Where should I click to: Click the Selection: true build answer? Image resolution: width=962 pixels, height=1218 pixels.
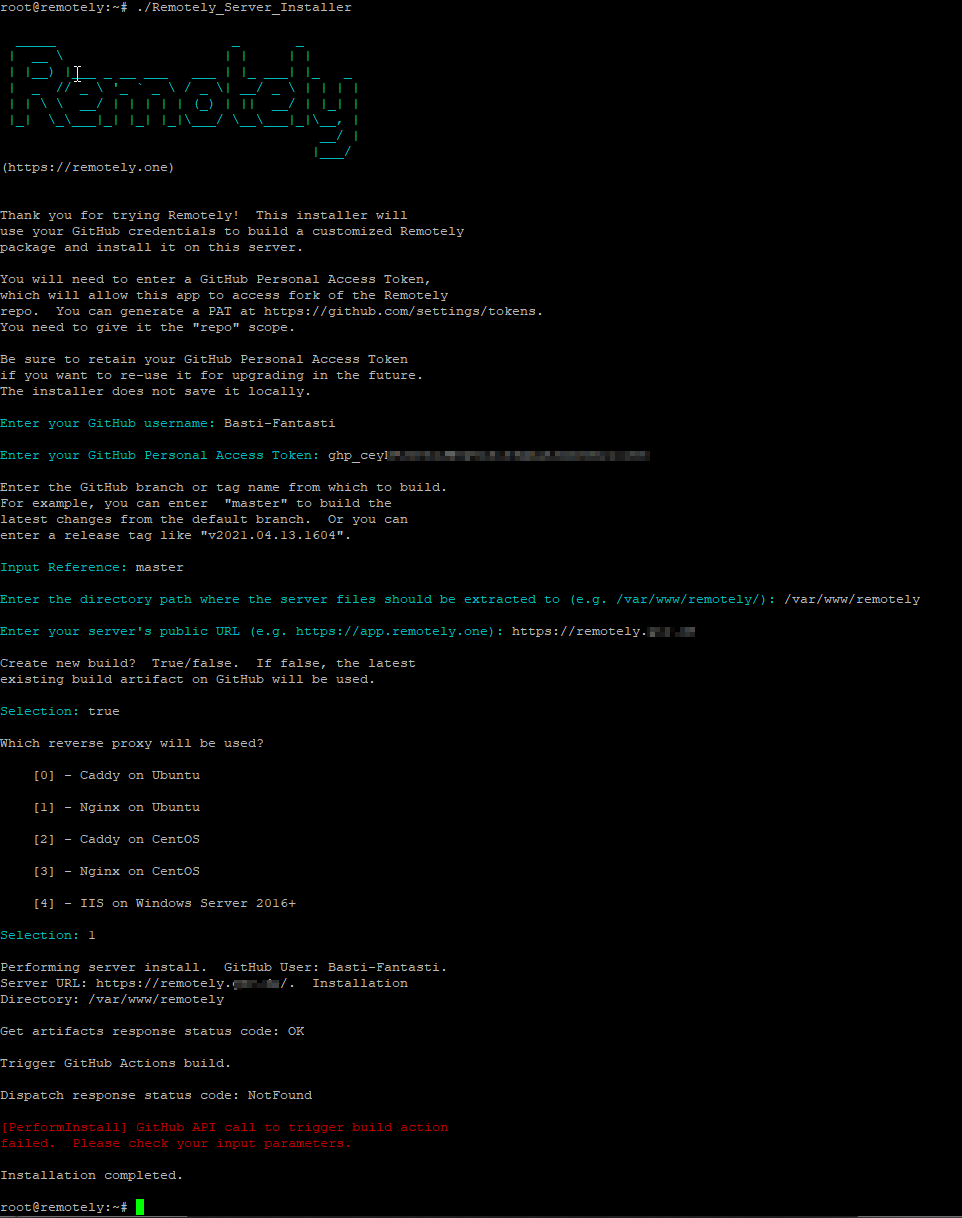[x=103, y=710]
